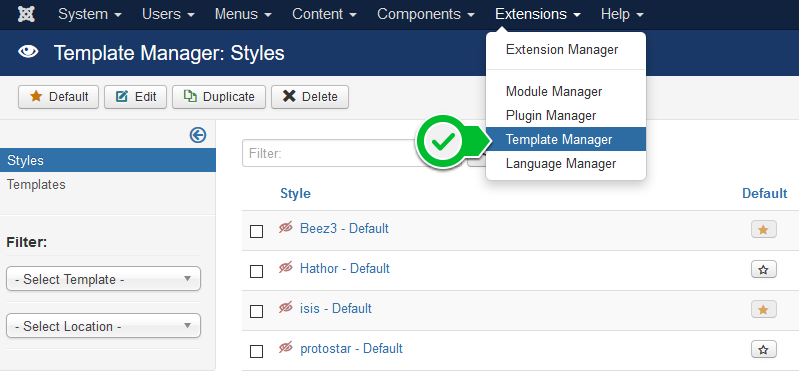799x379 pixels.
Task: Click the default star for isis - Default
Action: pyautogui.click(x=763, y=309)
